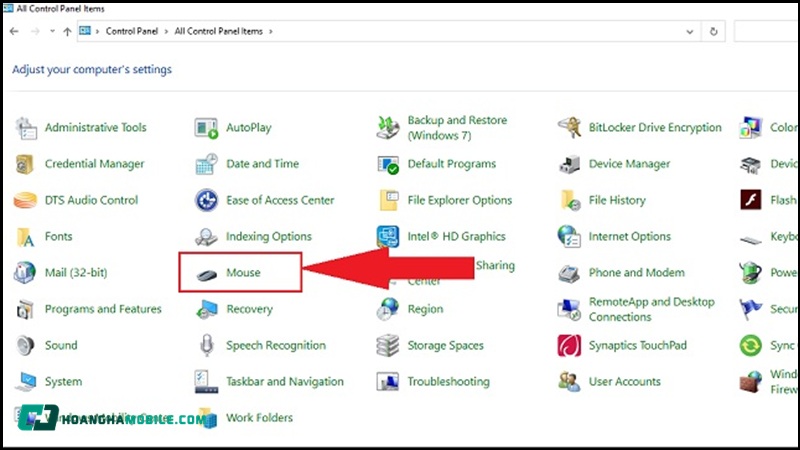Click the Device Manager icon
Screen dimensions: 800x450
click(x=570, y=164)
